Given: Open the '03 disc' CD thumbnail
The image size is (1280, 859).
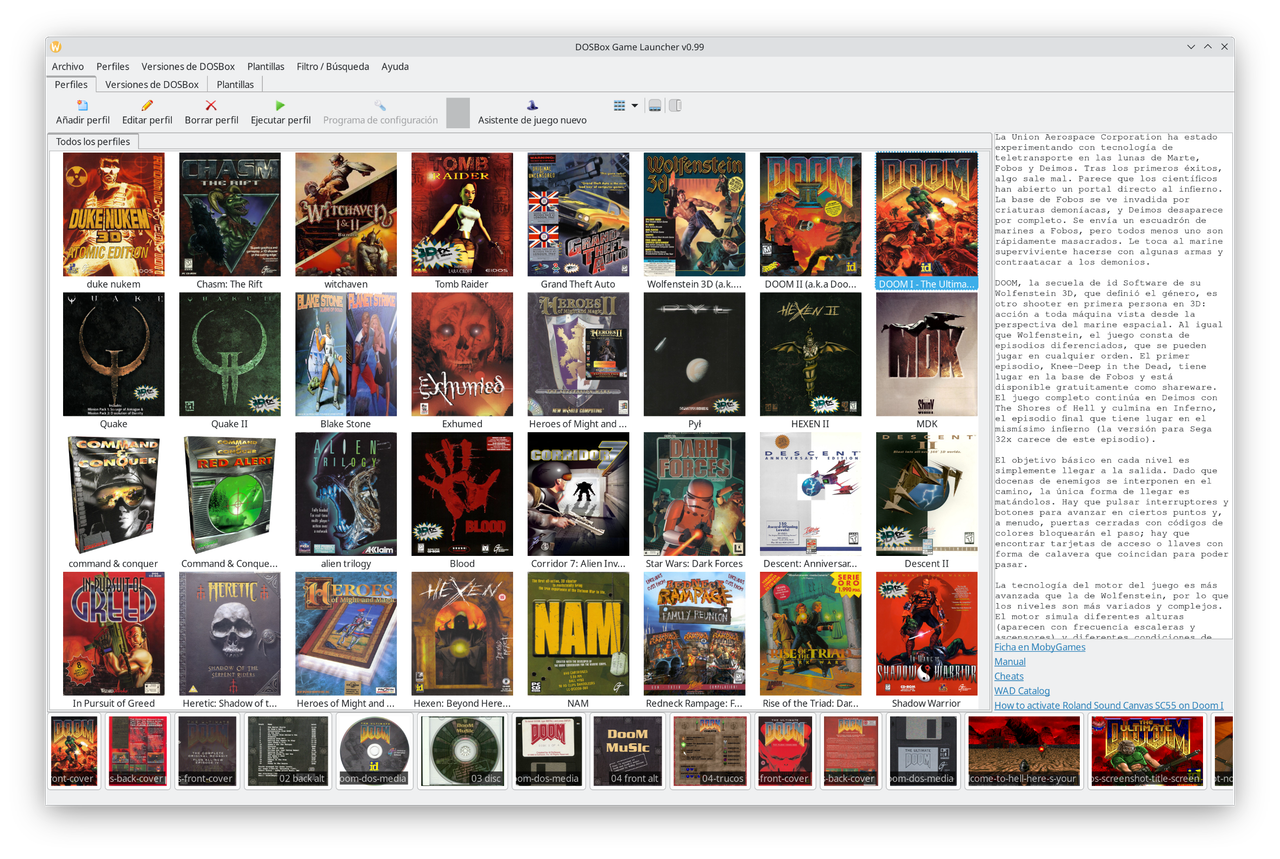Looking at the screenshot, I should click(x=462, y=750).
